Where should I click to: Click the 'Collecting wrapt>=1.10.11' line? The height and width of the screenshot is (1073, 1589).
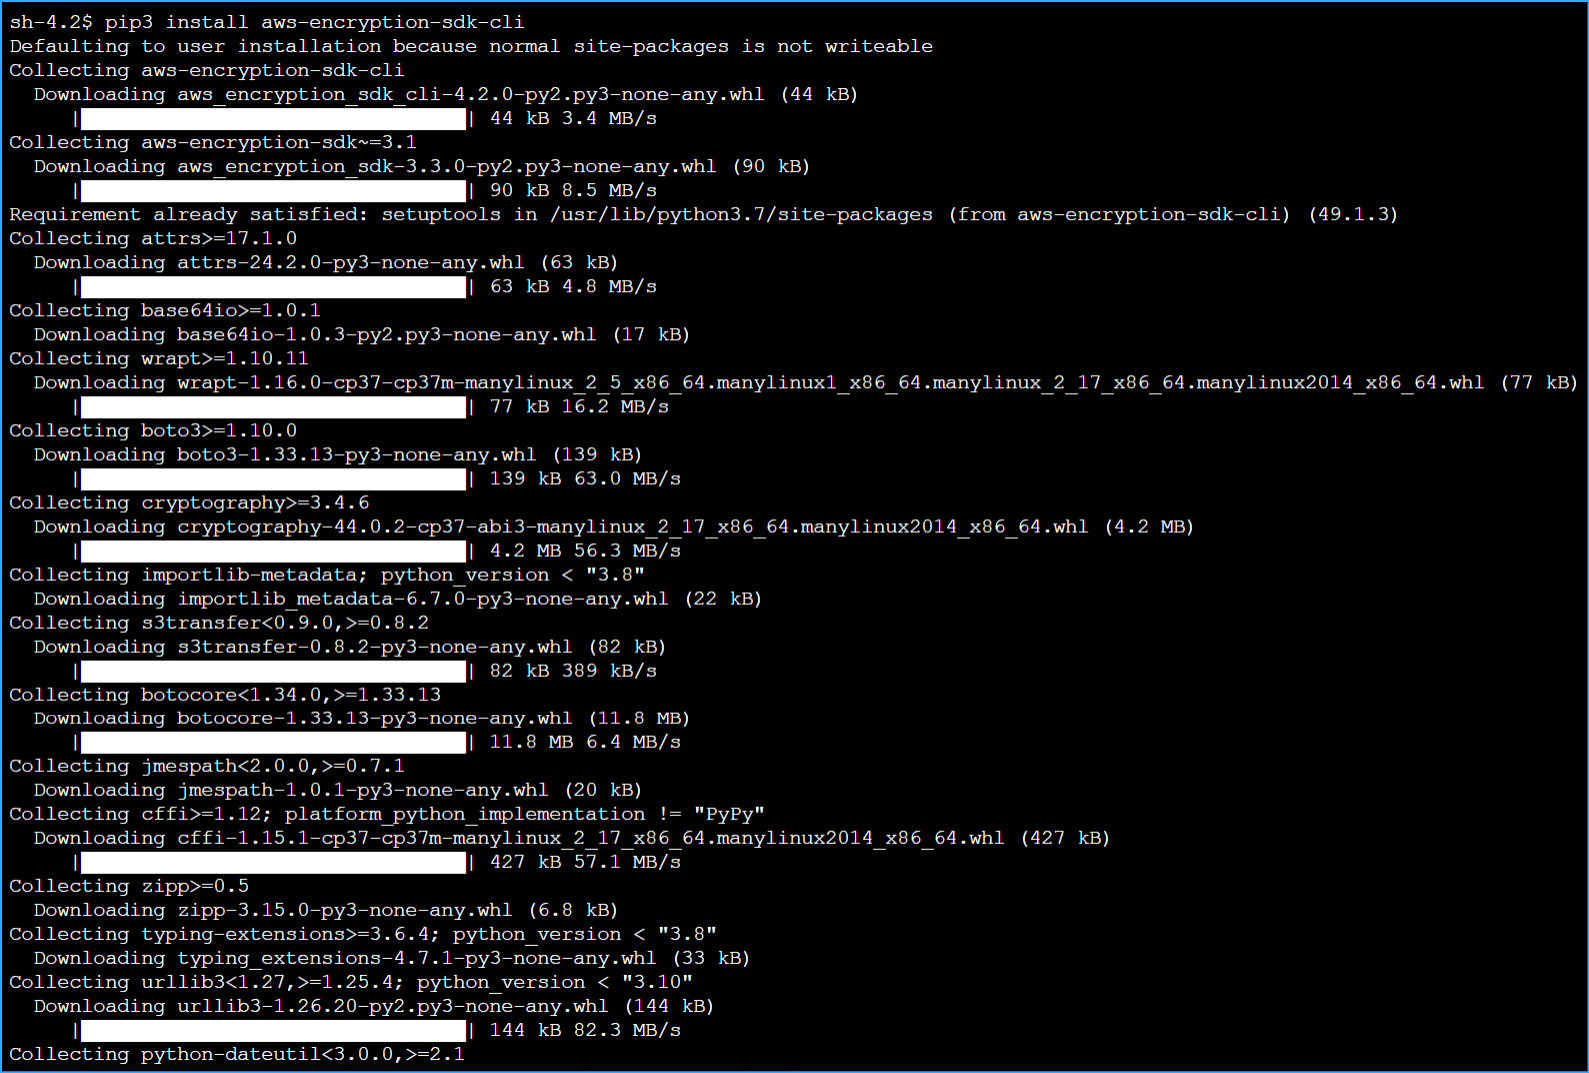(x=159, y=358)
